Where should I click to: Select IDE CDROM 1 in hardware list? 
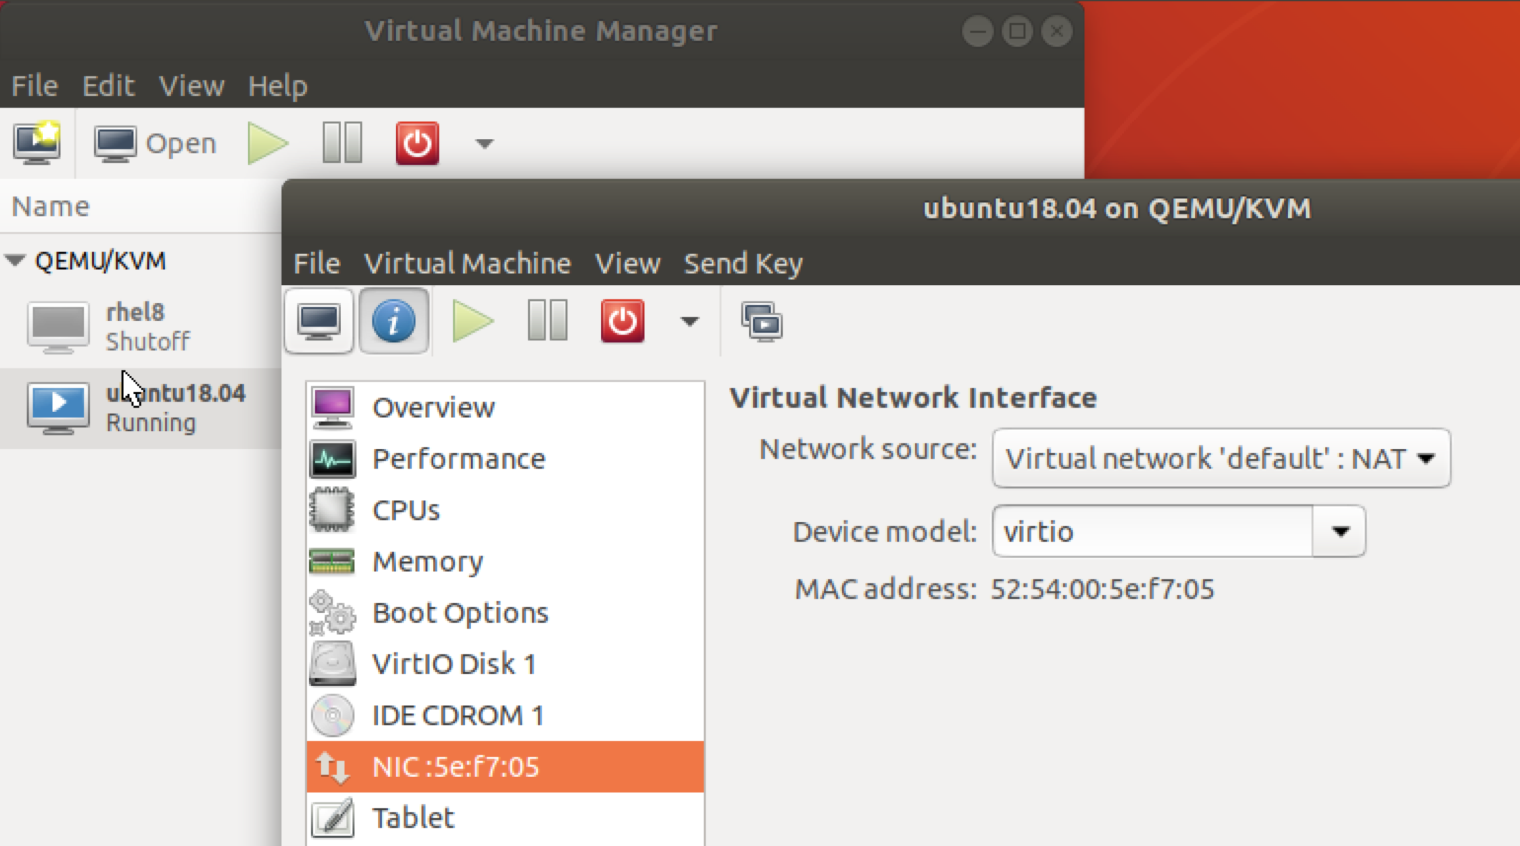pos(505,715)
